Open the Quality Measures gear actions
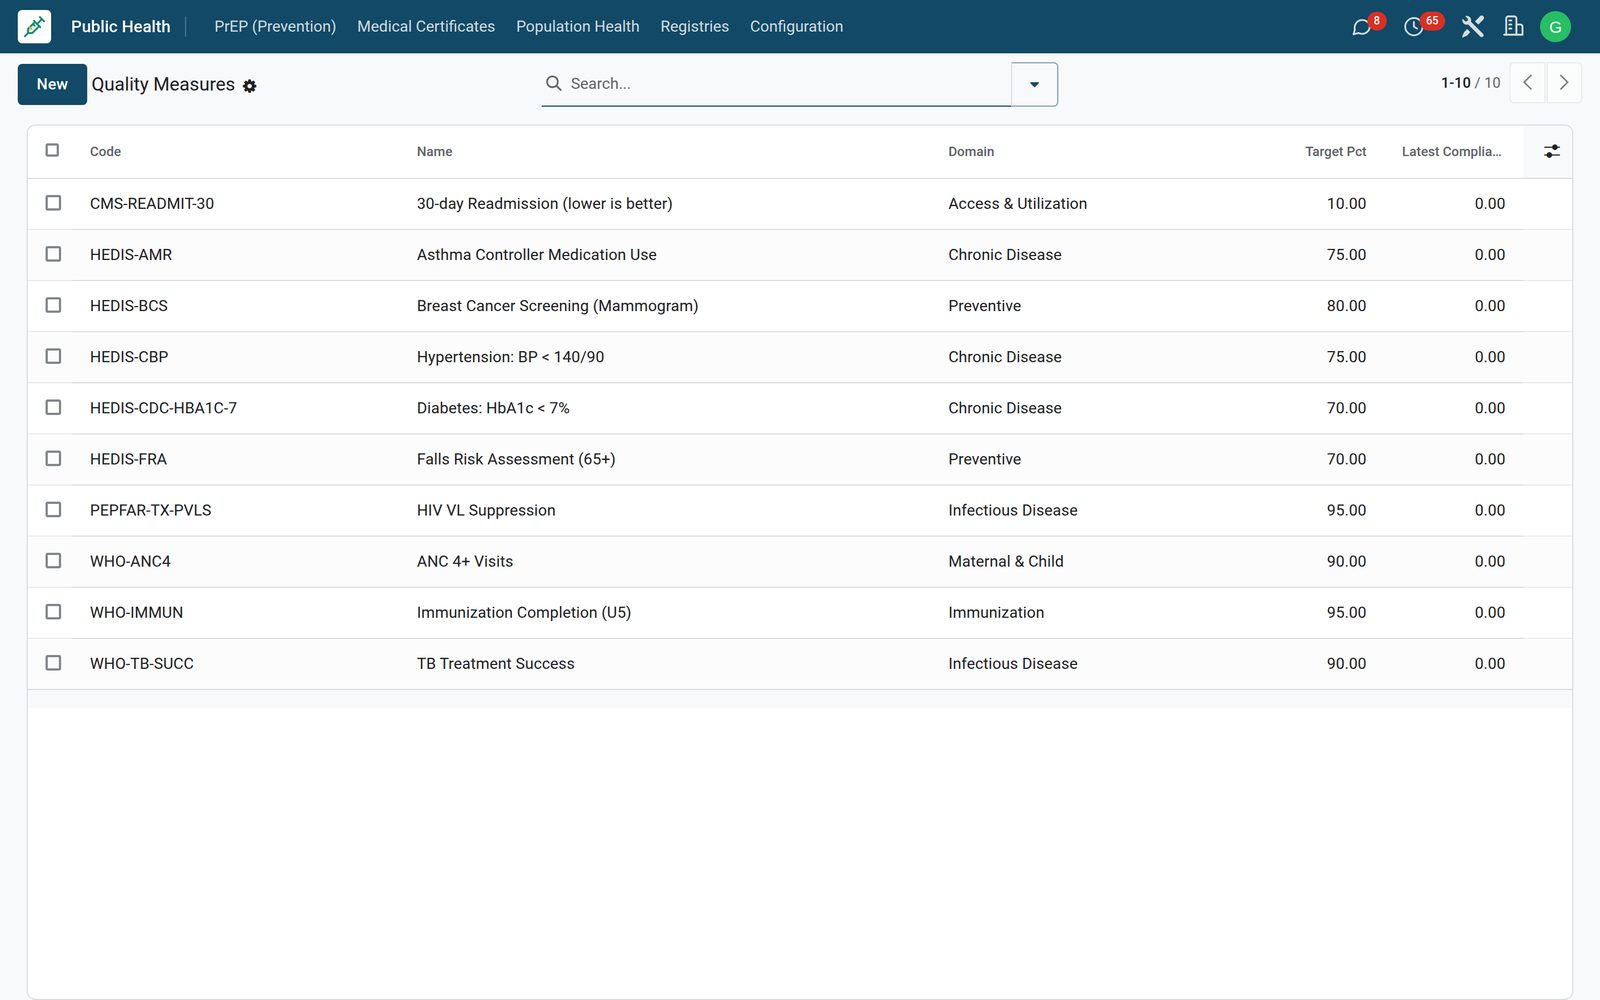Viewport: 1600px width, 1000px height. 250,86
